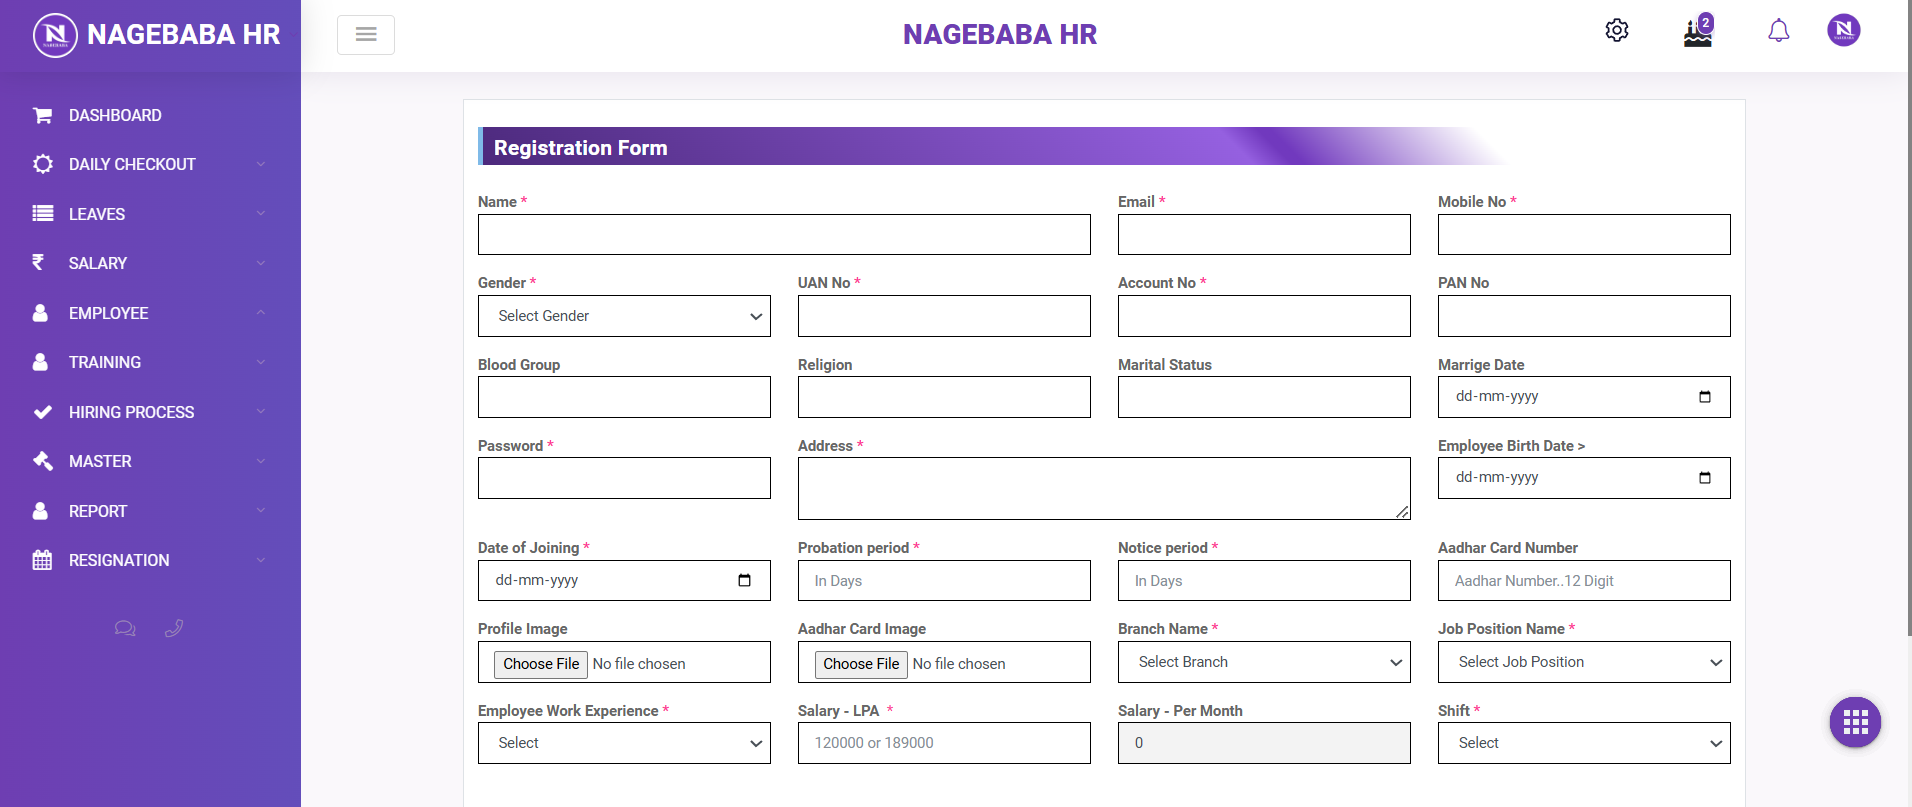Expand the Salary sidebar menu
This screenshot has height=807, width=1912.
[x=98, y=264]
